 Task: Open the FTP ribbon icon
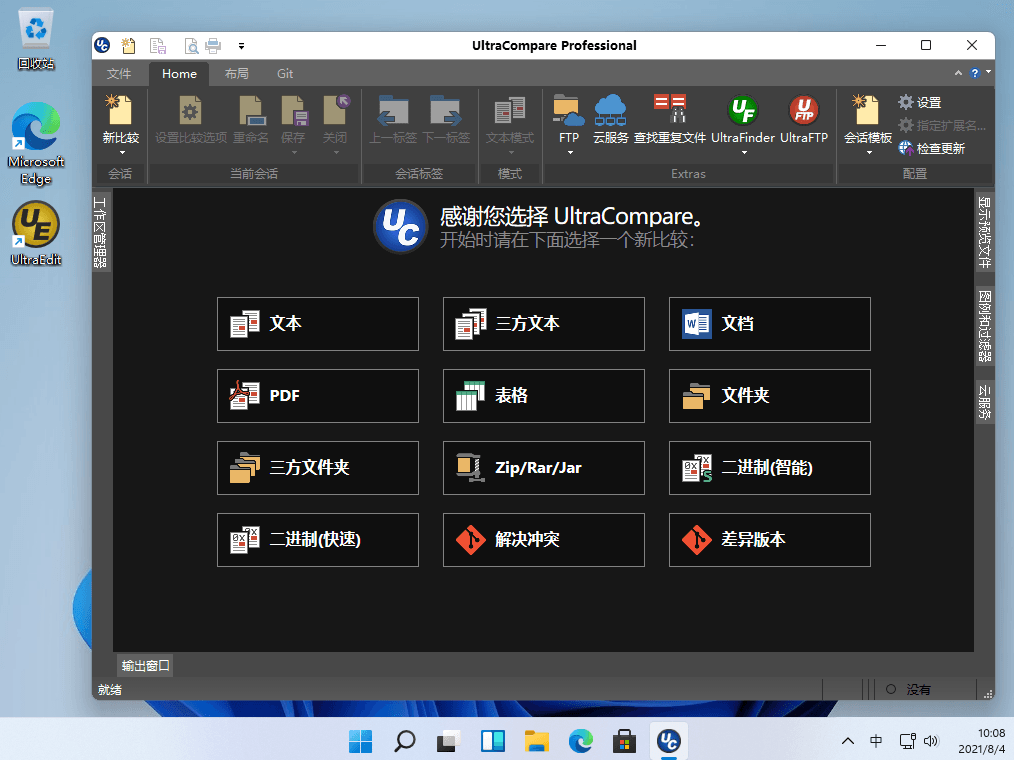569,111
